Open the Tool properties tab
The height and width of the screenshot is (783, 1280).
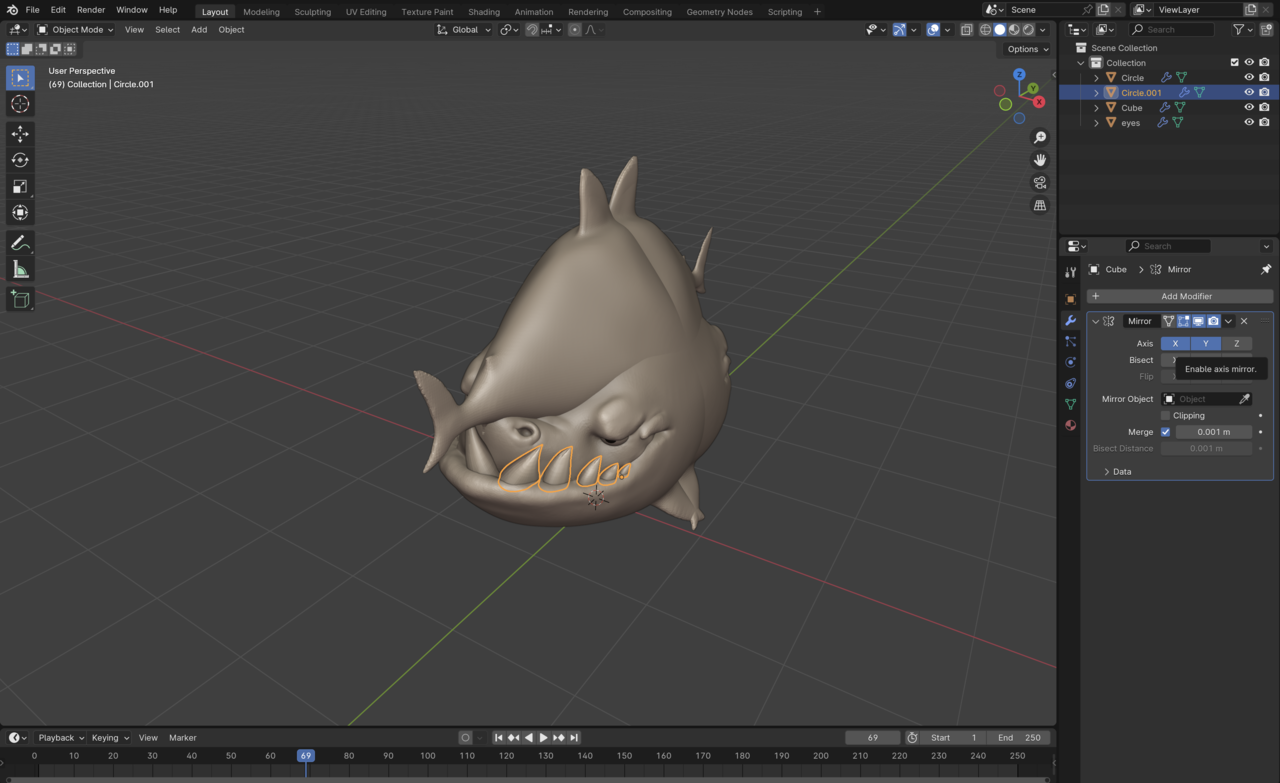coord(1070,272)
